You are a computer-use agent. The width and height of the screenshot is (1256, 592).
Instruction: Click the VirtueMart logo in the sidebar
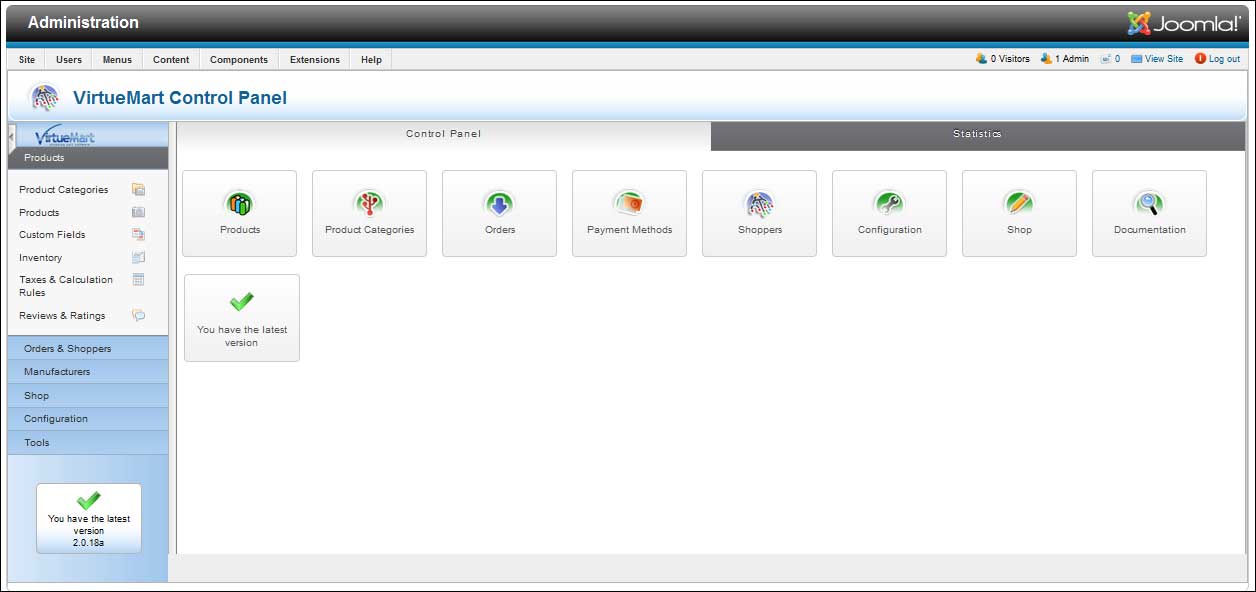point(65,137)
